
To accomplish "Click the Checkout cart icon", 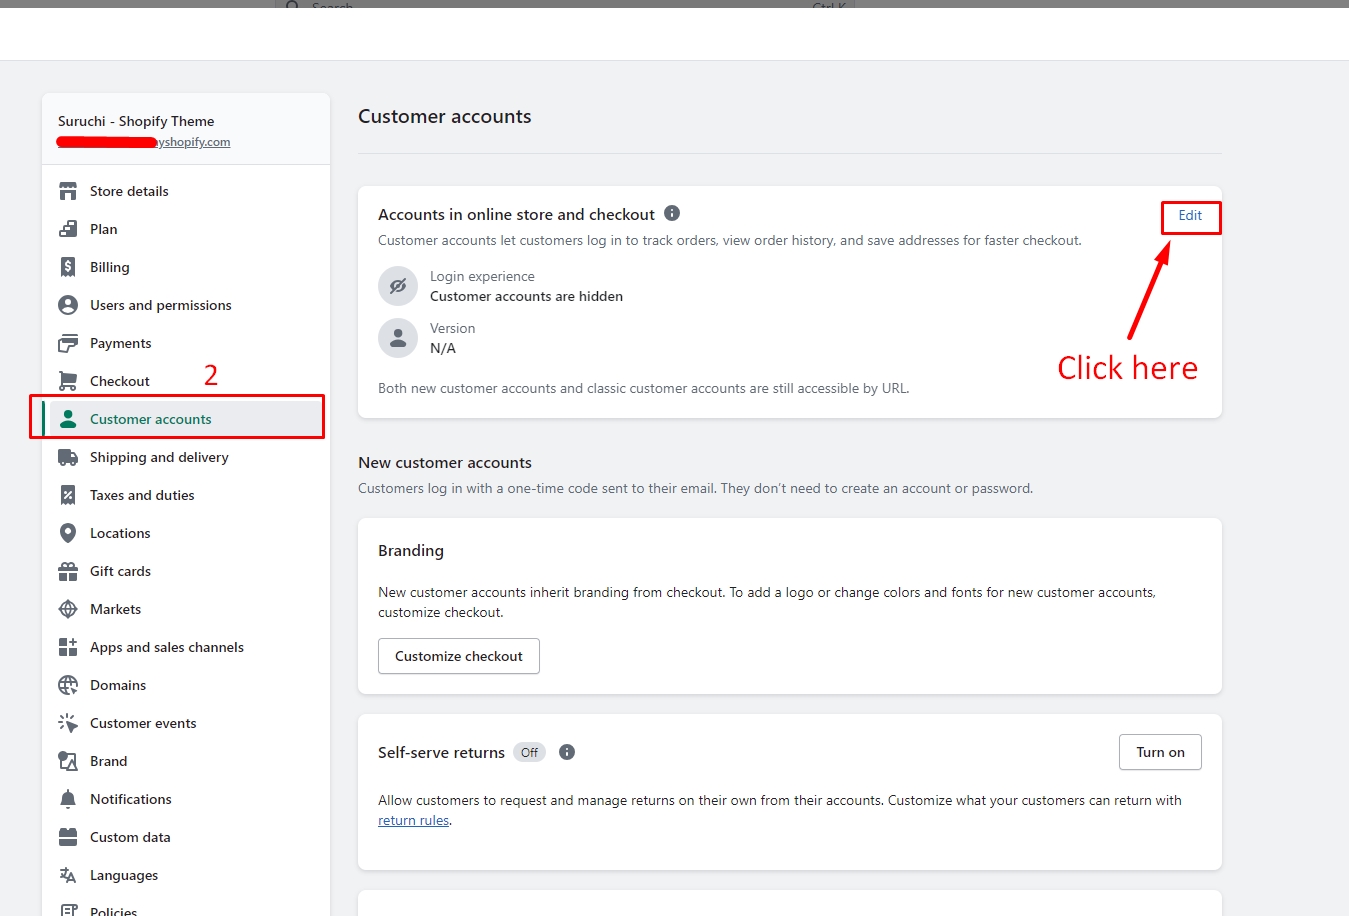I will point(68,381).
